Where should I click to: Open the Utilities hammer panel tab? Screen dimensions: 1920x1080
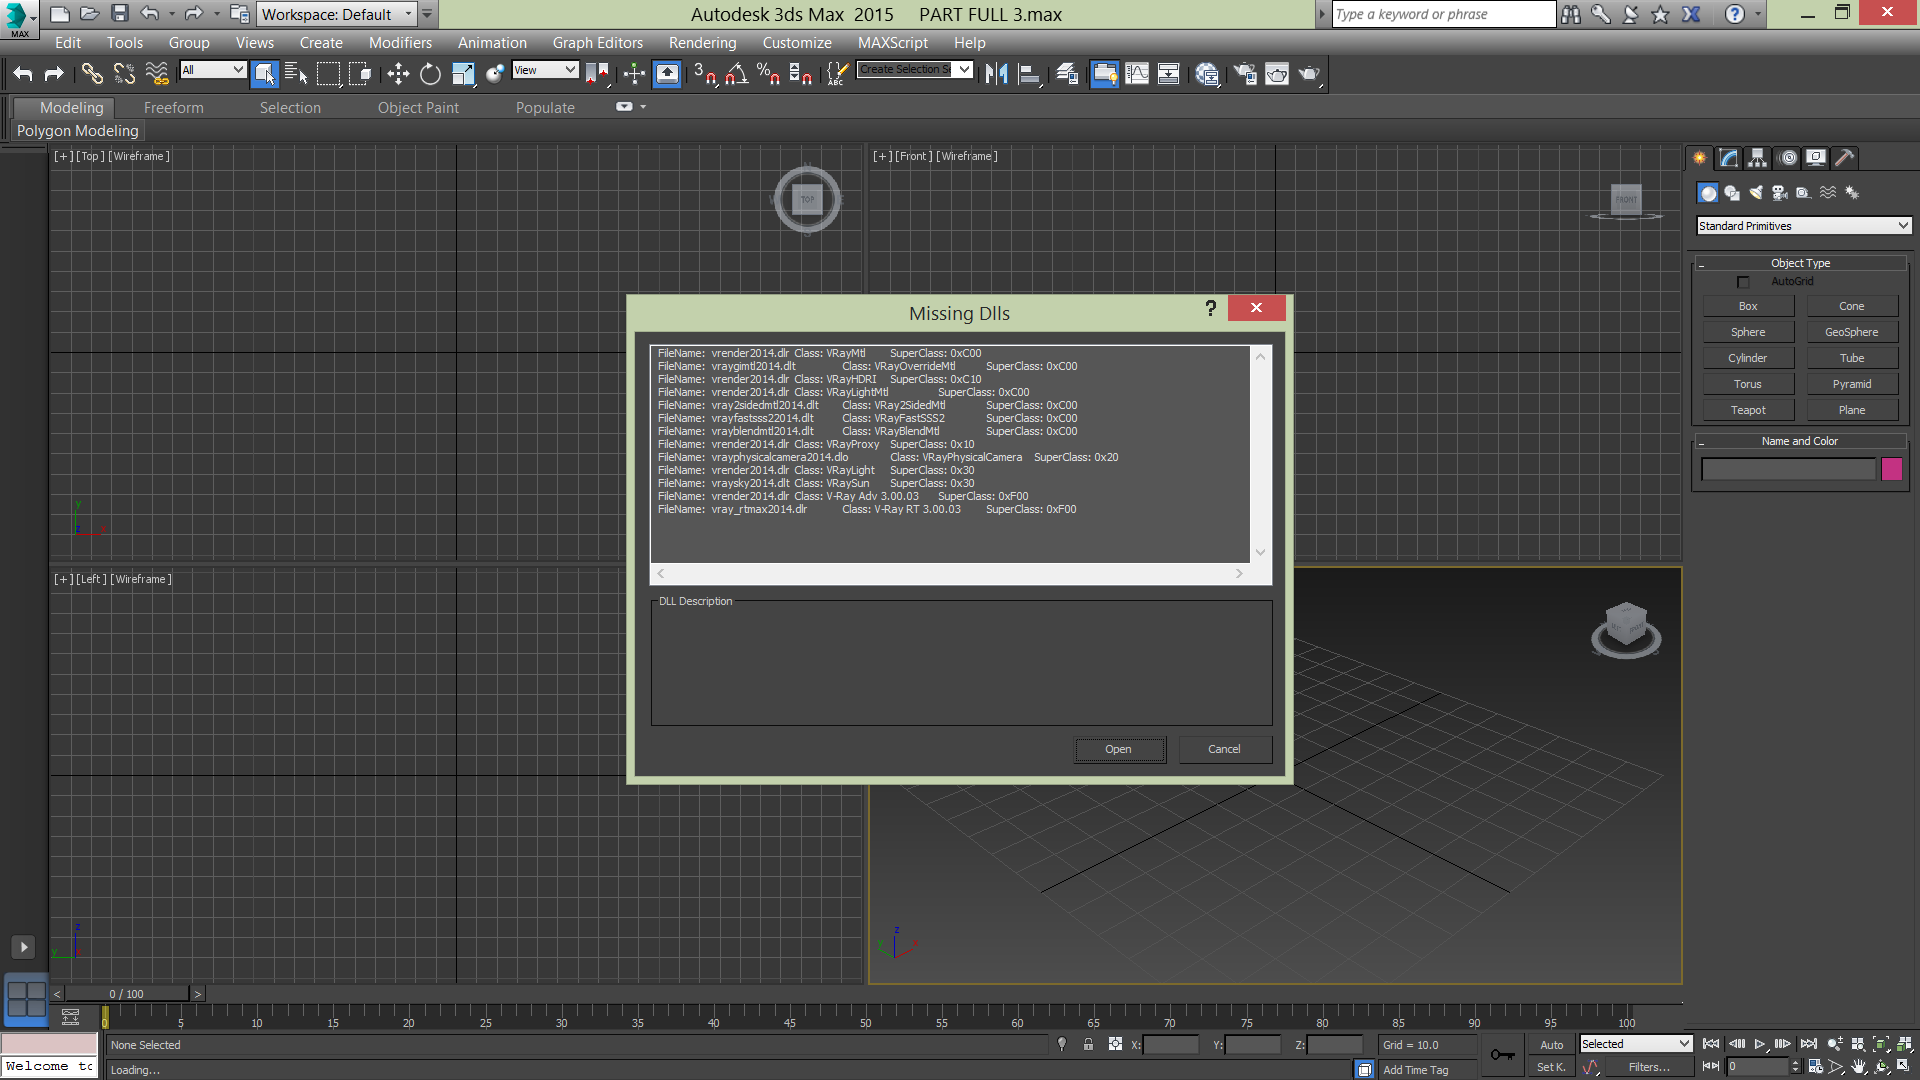pos(1845,158)
